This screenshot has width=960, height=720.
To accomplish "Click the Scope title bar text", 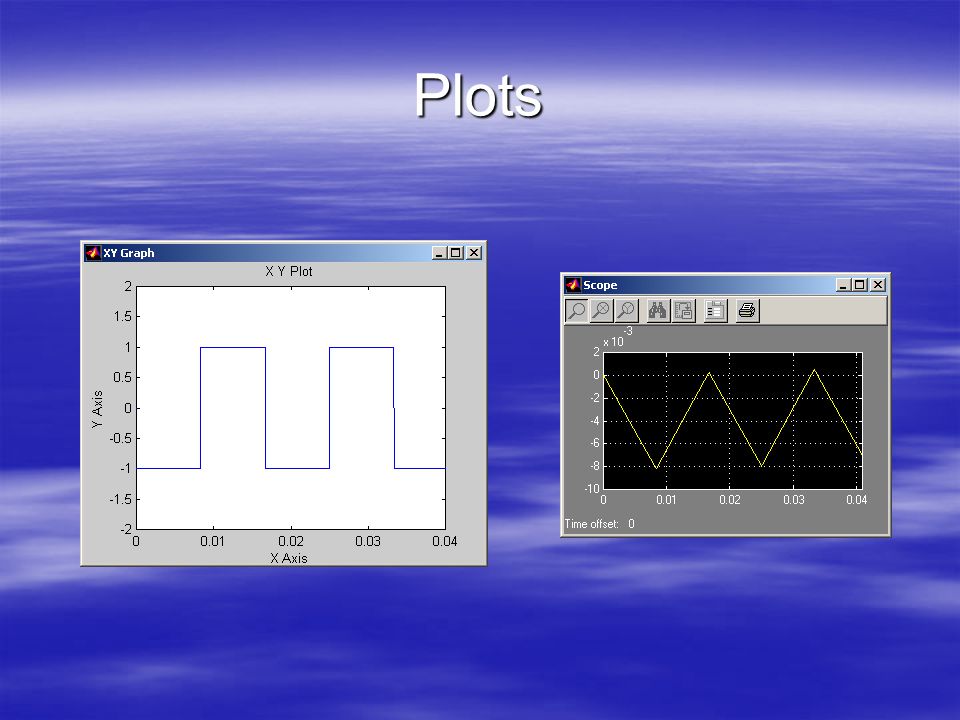I will pyautogui.click(x=600, y=285).
